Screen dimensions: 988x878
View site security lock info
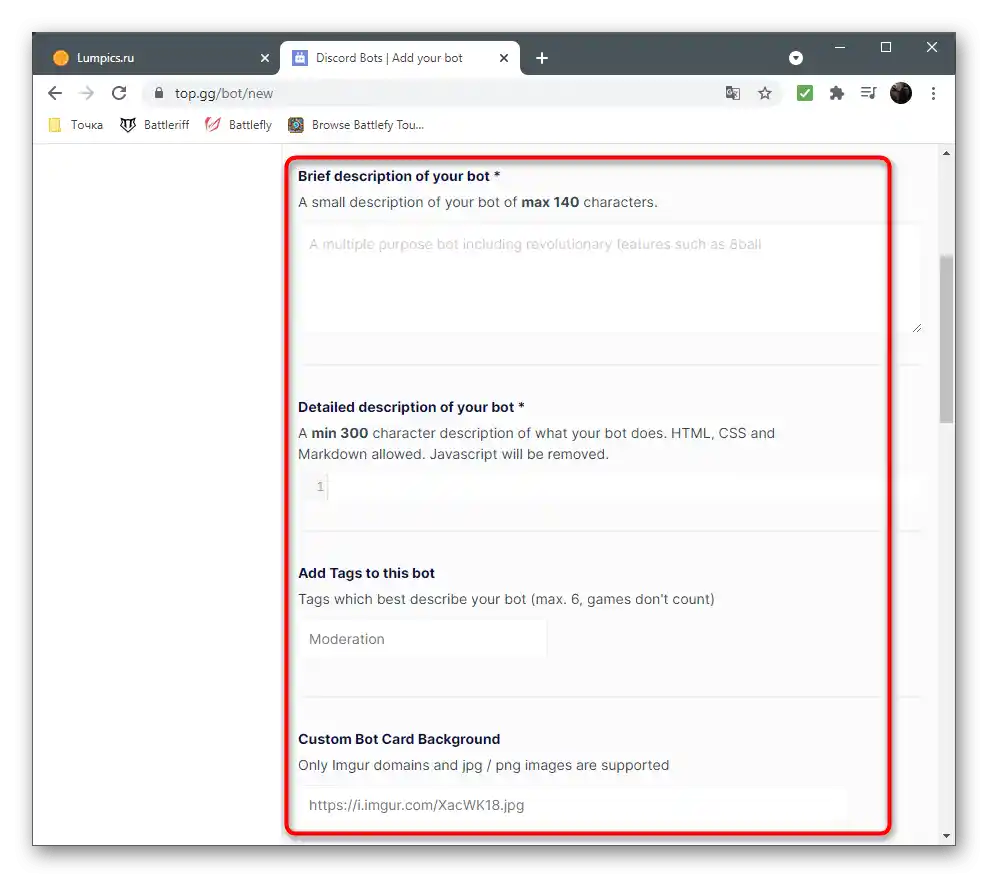tap(159, 93)
